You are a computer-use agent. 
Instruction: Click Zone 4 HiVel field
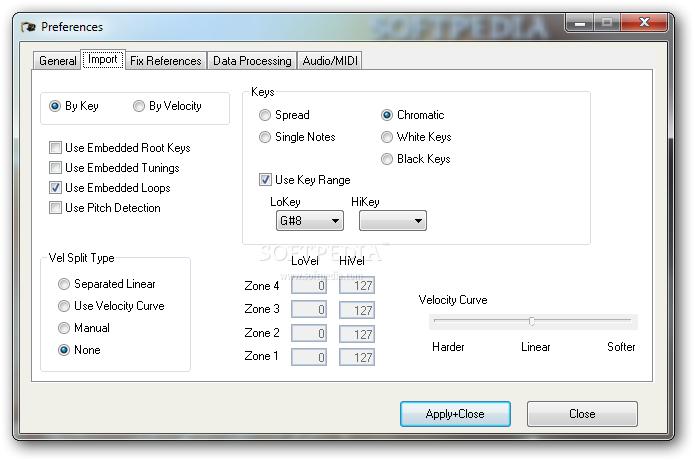pos(357,285)
